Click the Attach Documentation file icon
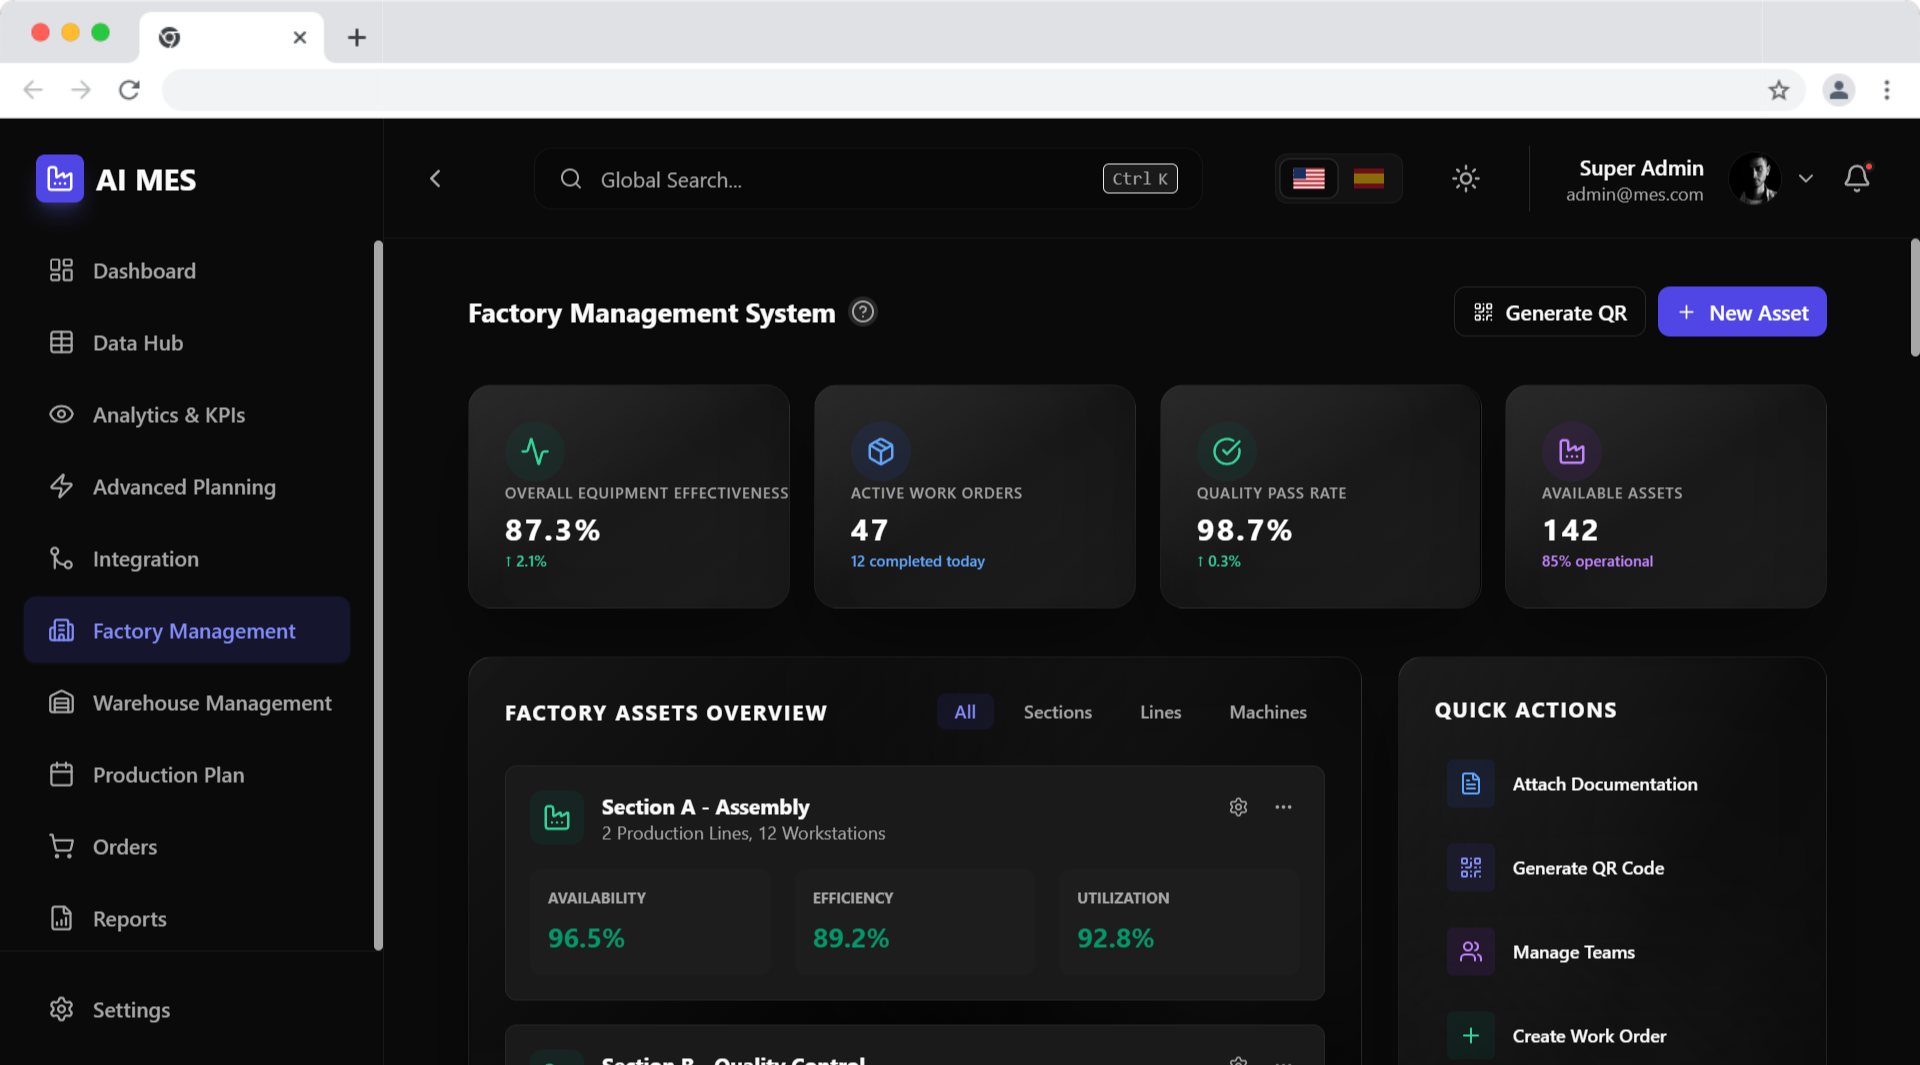The image size is (1920, 1065). (x=1470, y=784)
